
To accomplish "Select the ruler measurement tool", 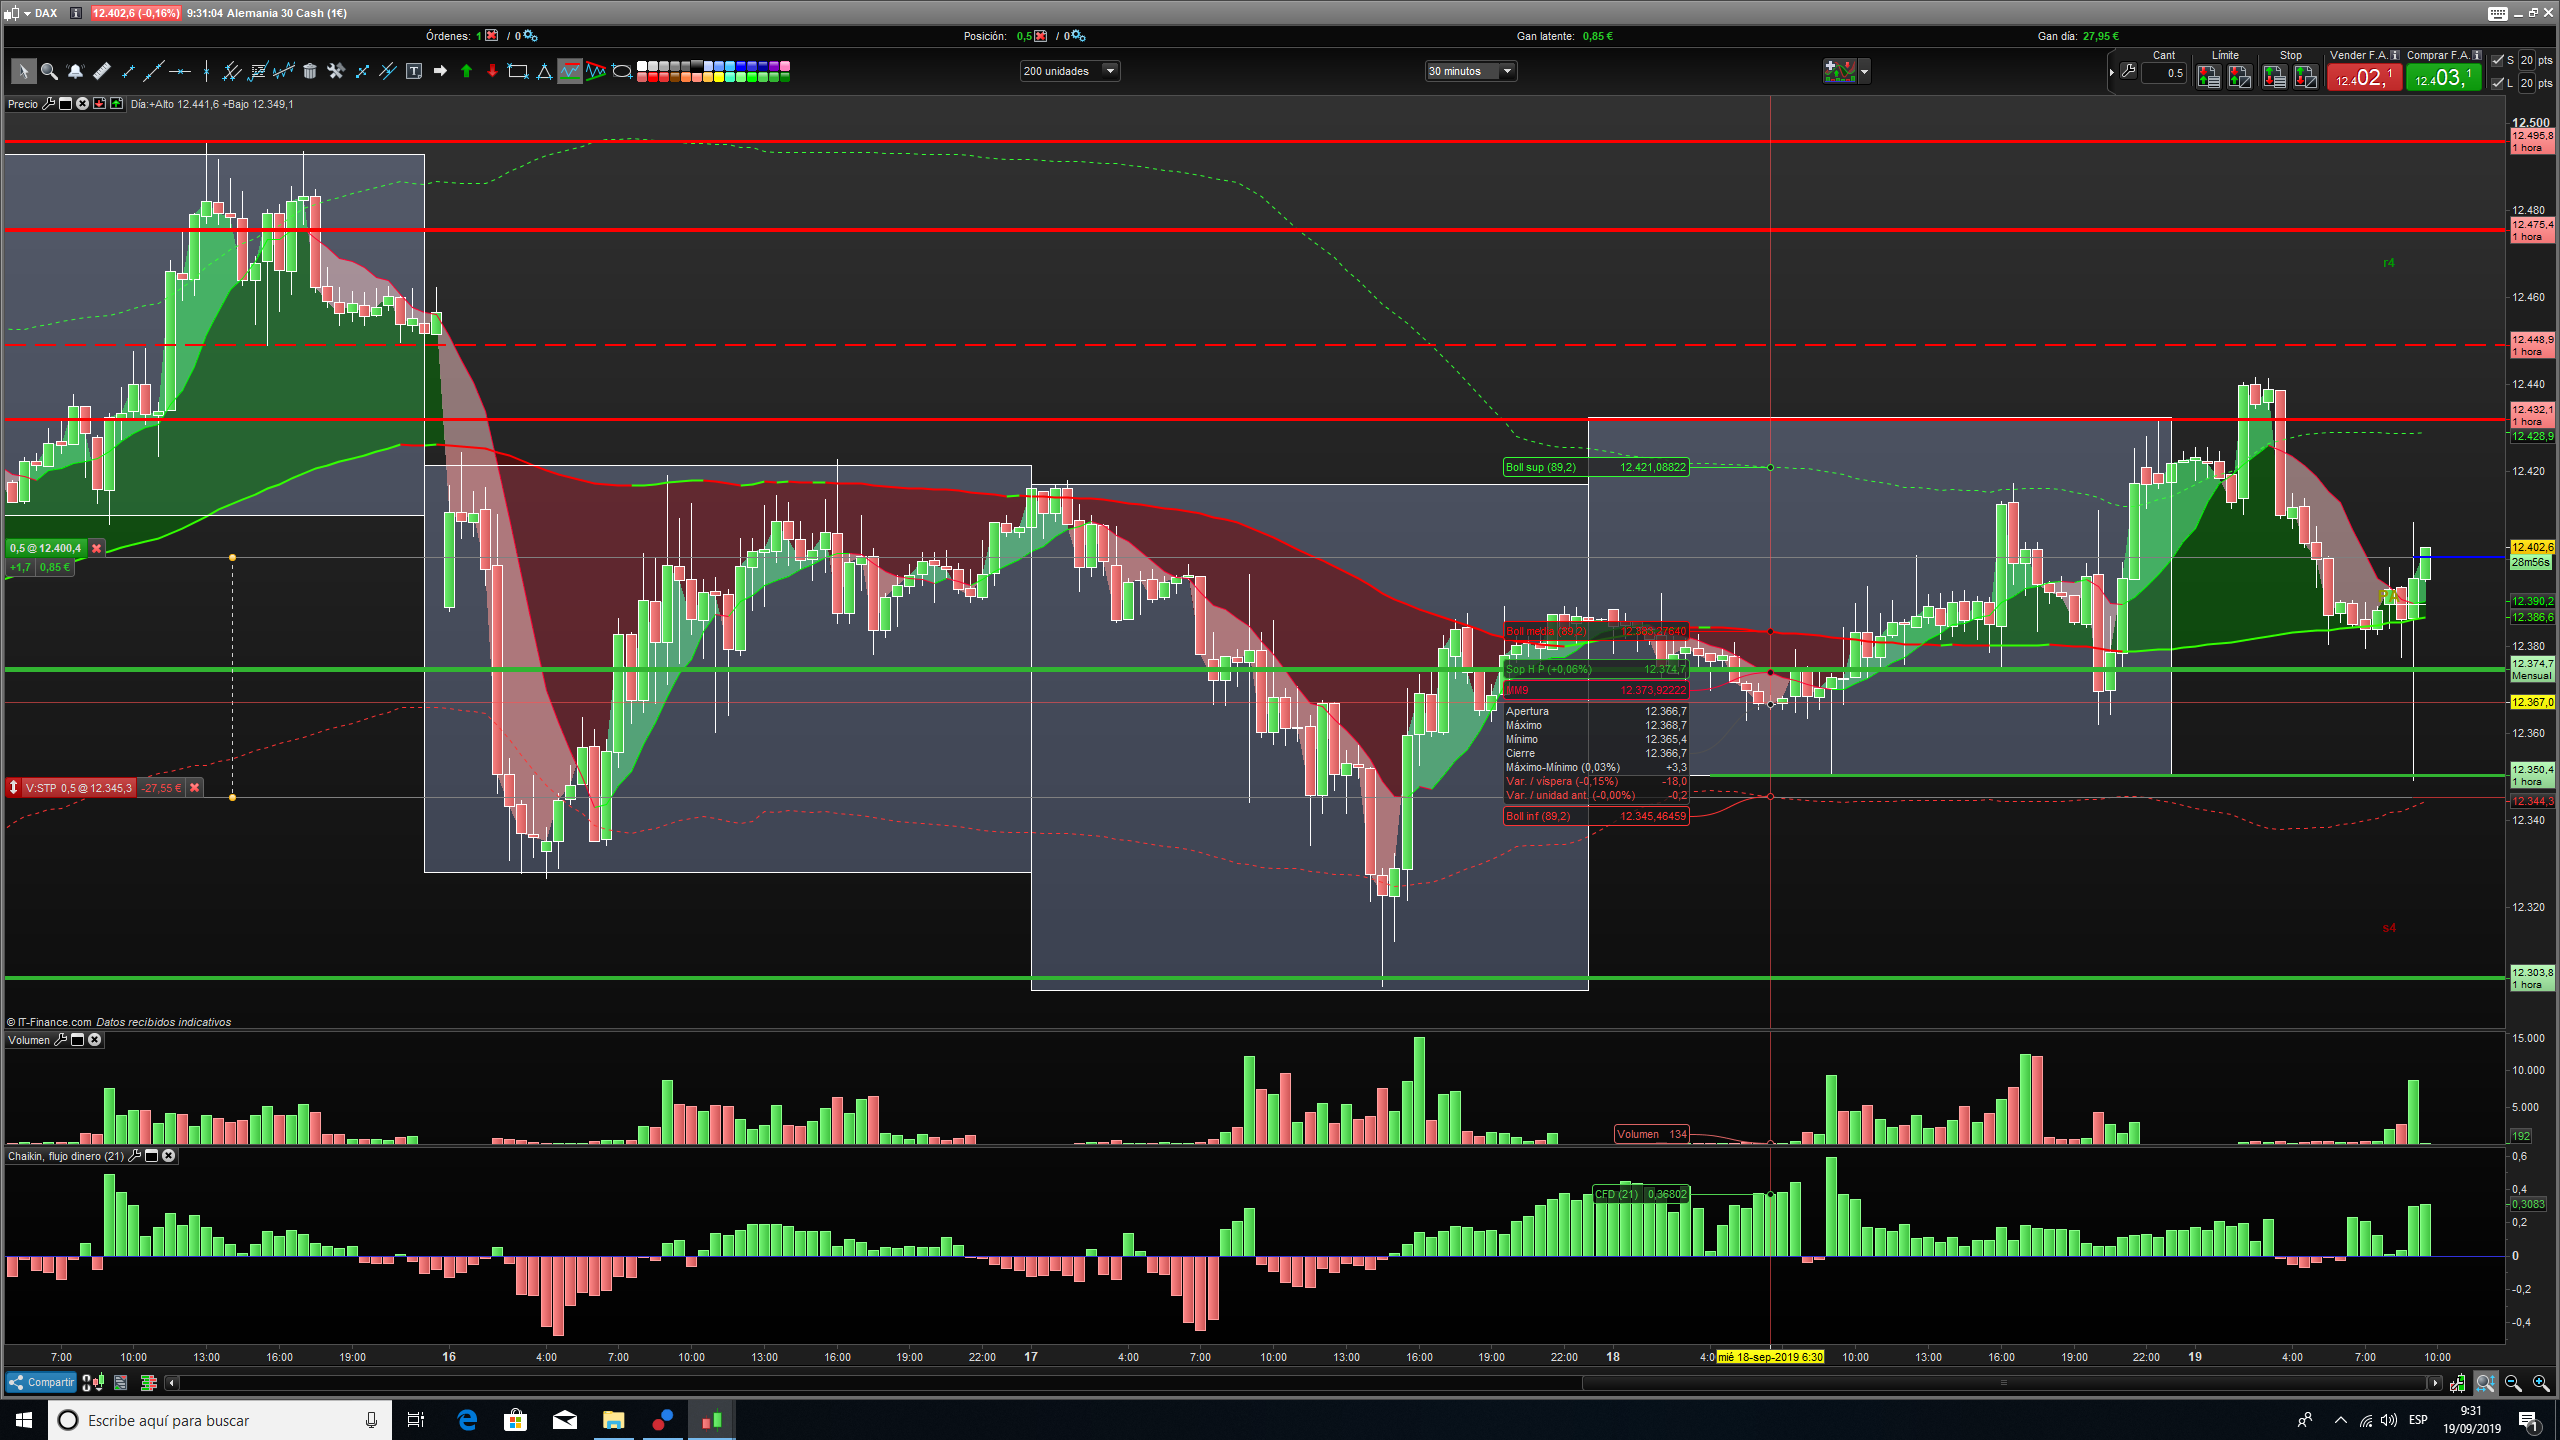I will (101, 71).
